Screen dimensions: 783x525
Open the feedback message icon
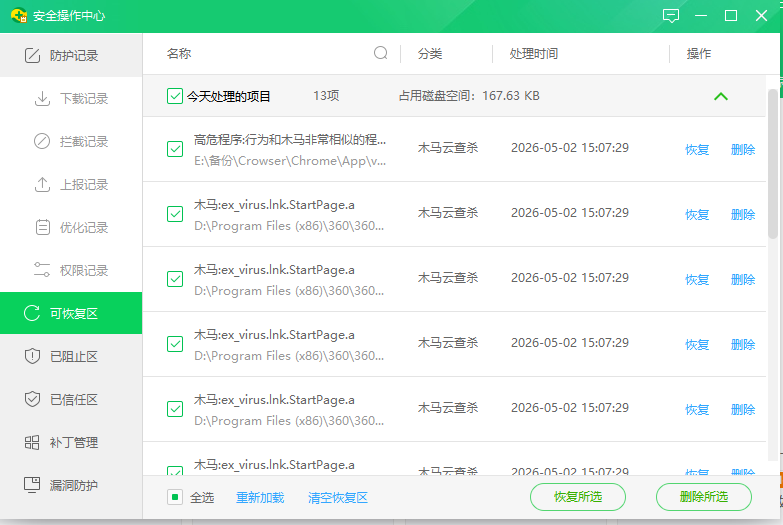[x=671, y=15]
